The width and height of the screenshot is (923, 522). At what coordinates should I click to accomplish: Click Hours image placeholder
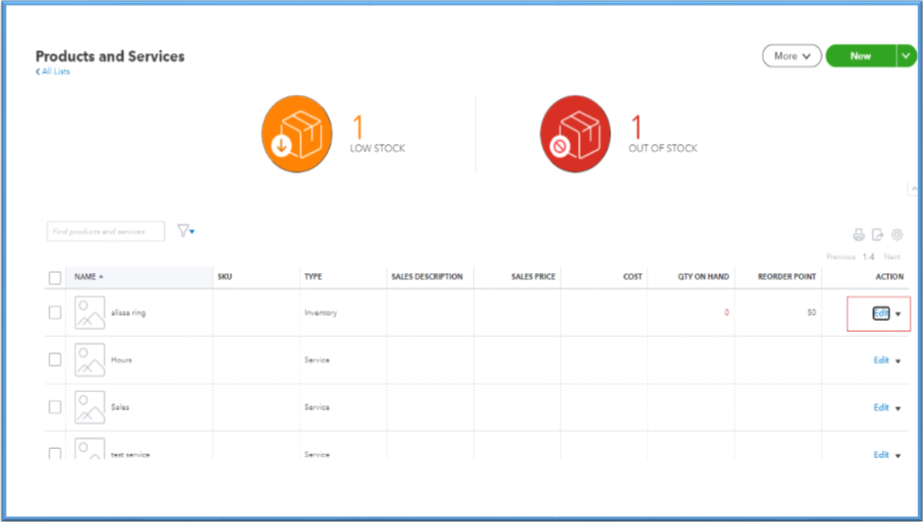click(x=89, y=360)
